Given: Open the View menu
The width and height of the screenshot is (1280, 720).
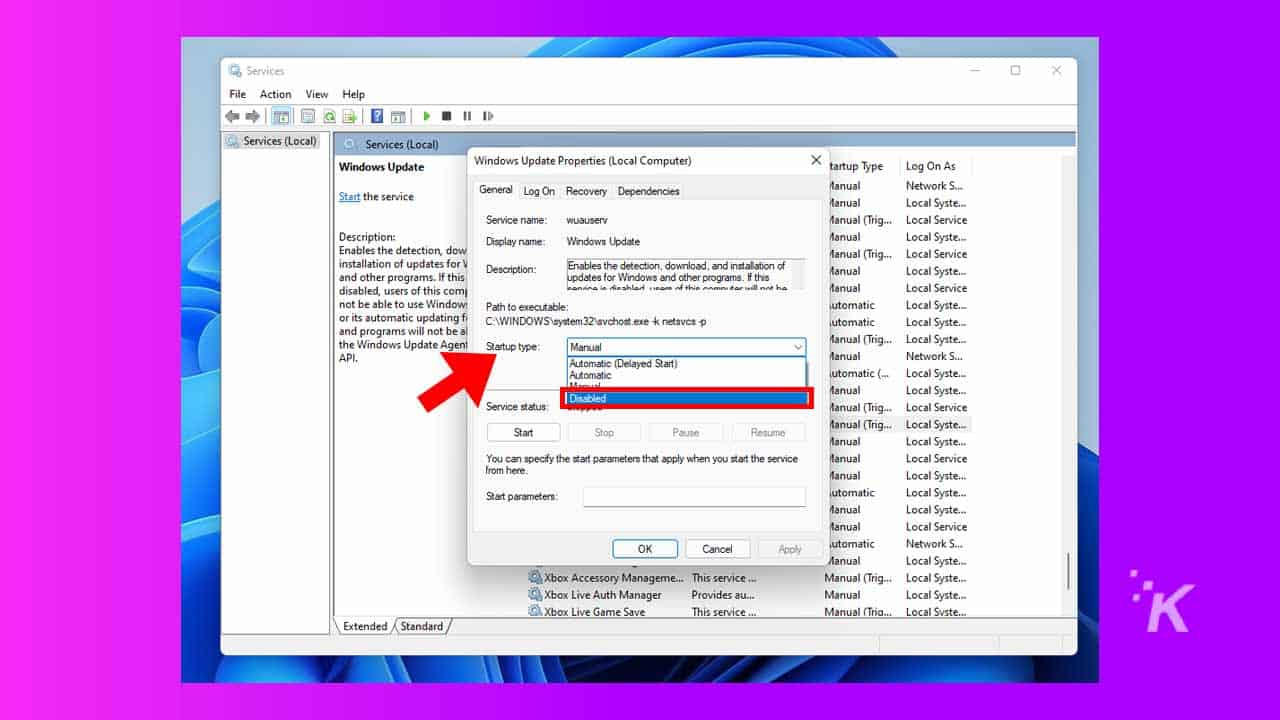Looking at the screenshot, I should (x=317, y=94).
